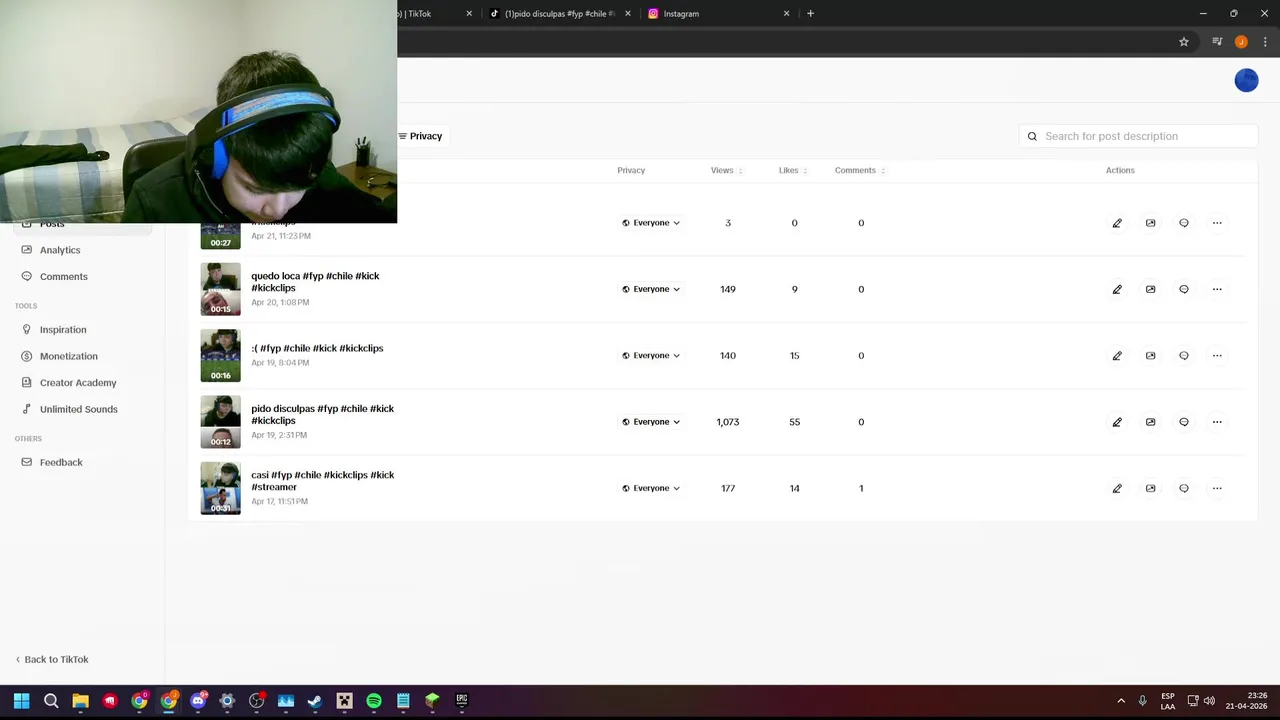Change privacy of 'quedo loca' post dropdown
This screenshot has height=720, width=1280.
pos(651,289)
